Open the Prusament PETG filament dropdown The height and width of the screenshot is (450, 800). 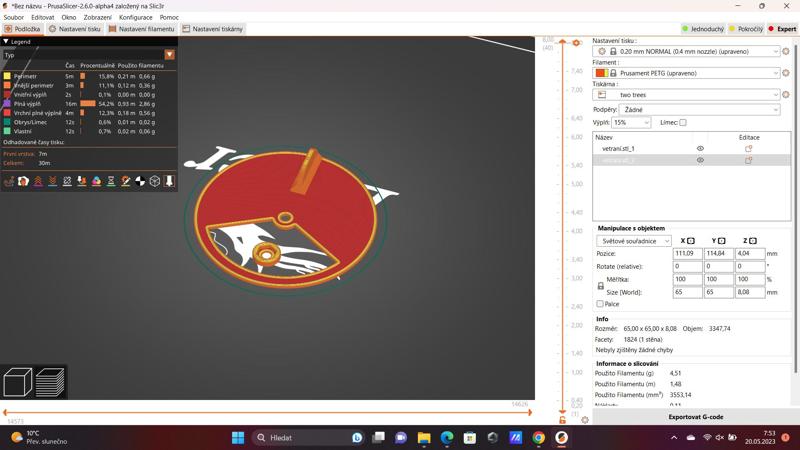[x=686, y=73]
